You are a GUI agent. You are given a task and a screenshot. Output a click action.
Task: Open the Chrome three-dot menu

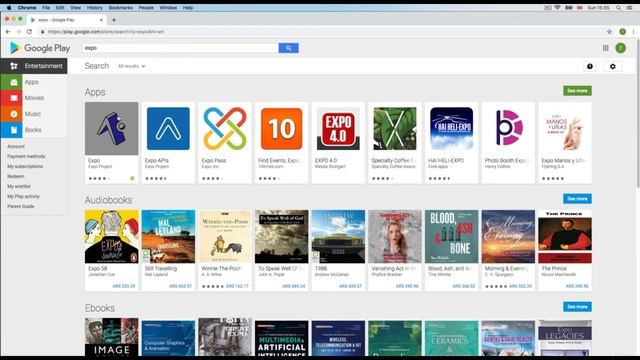tap(633, 31)
